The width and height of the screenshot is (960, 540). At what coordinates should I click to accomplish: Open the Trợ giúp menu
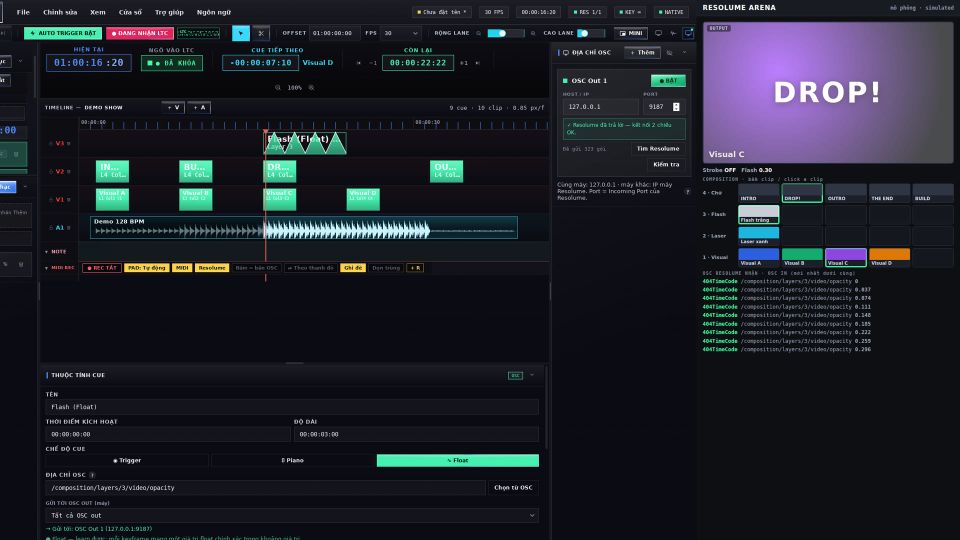pyautogui.click(x=169, y=12)
